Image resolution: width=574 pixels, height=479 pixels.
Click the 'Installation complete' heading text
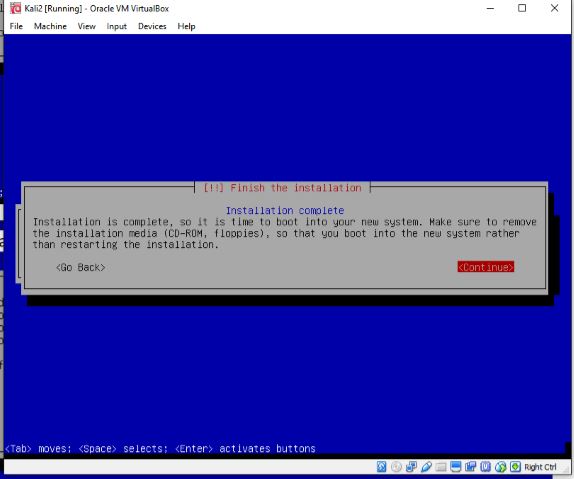pyautogui.click(x=285, y=211)
